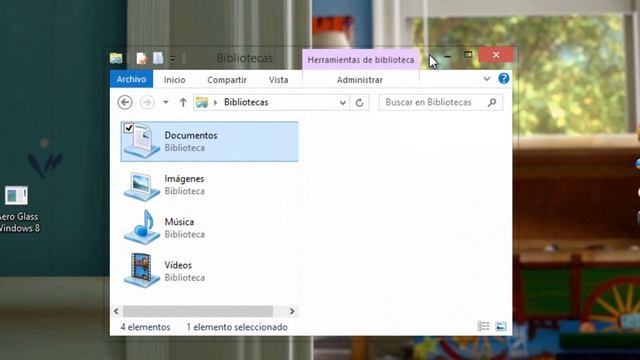Open the Administrar ribbon tab
This screenshot has width=640, height=360.
point(360,80)
